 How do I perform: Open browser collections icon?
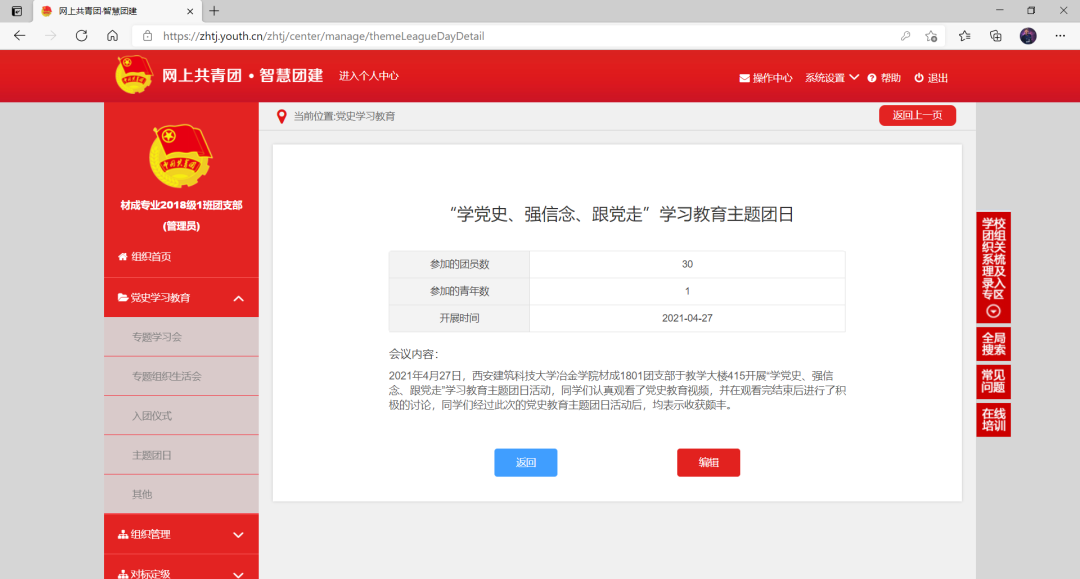[x=995, y=35]
